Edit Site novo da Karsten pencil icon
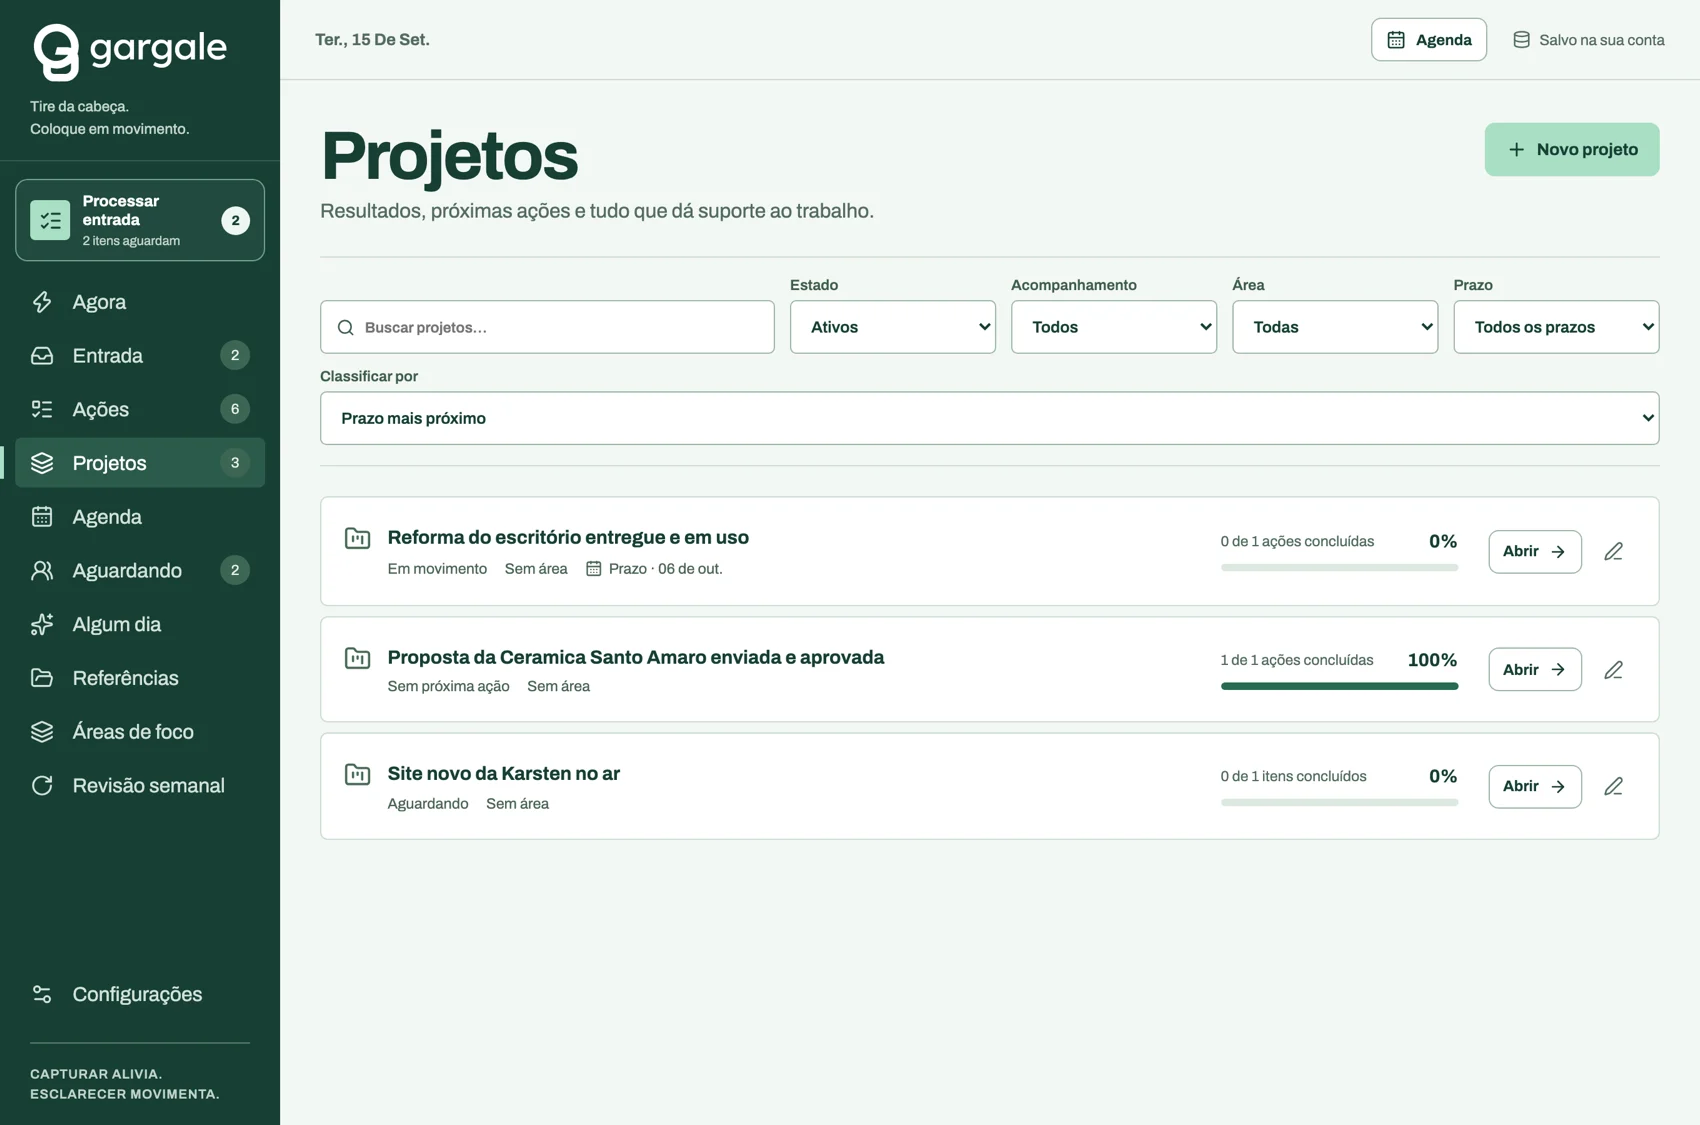This screenshot has height=1125, width=1700. (x=1613, y=786)
